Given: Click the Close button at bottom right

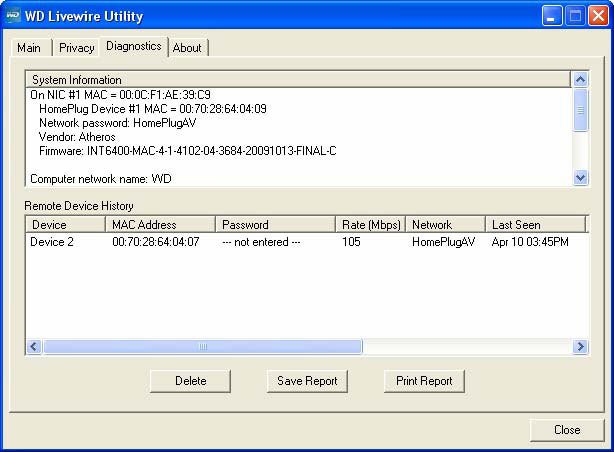Looking at the screenshot, I should (567, 430).
